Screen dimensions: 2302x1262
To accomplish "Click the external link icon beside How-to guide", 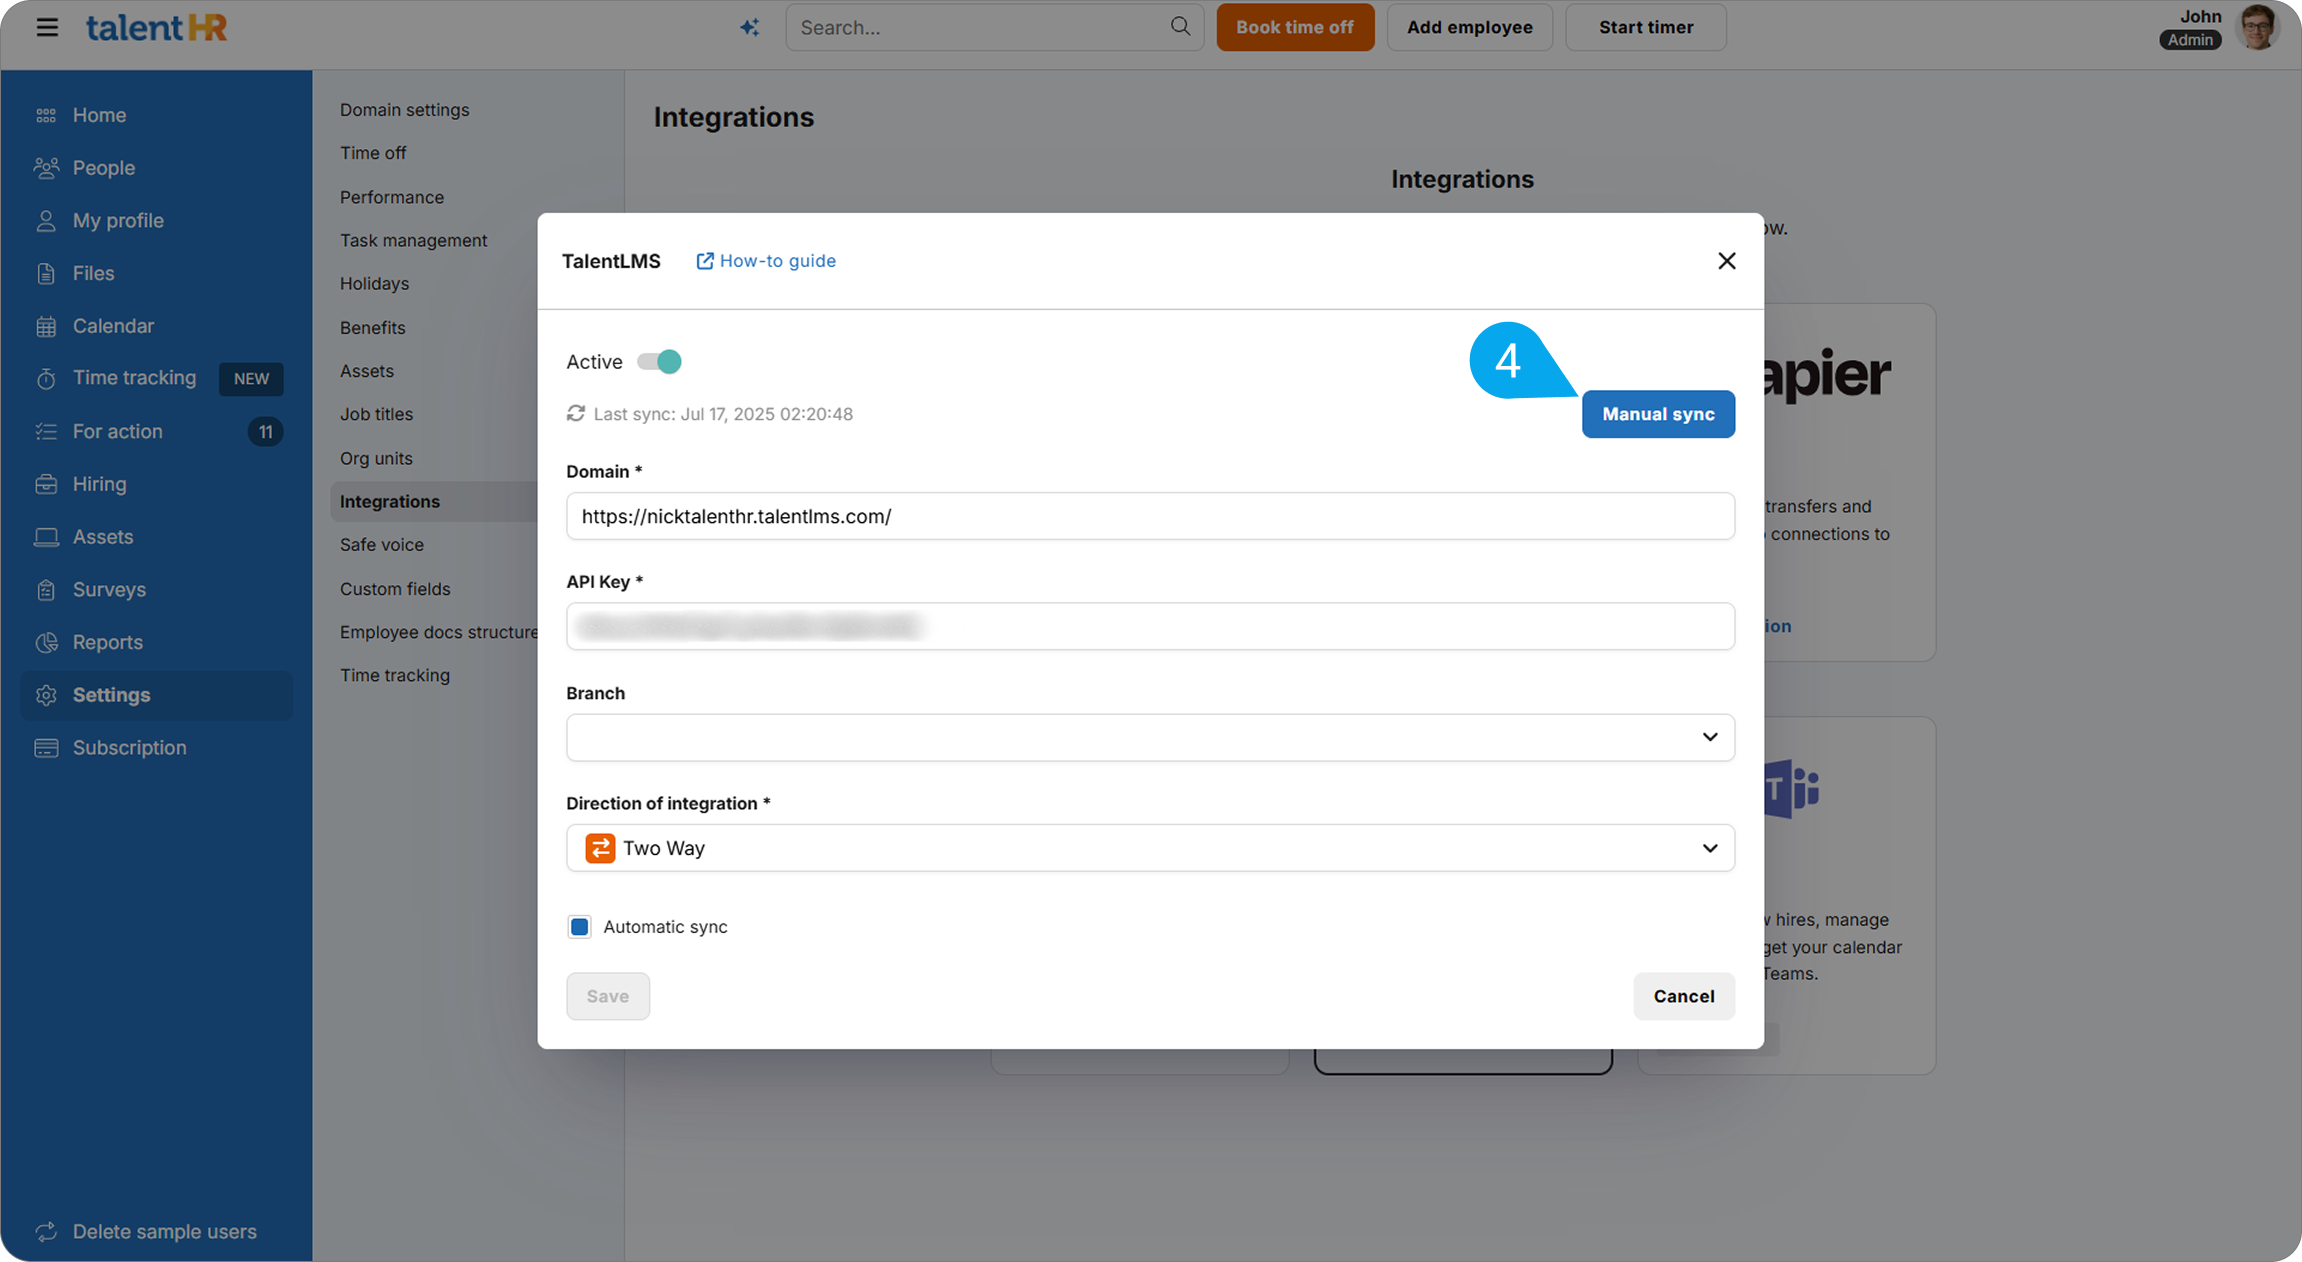I will pos(705,261).
